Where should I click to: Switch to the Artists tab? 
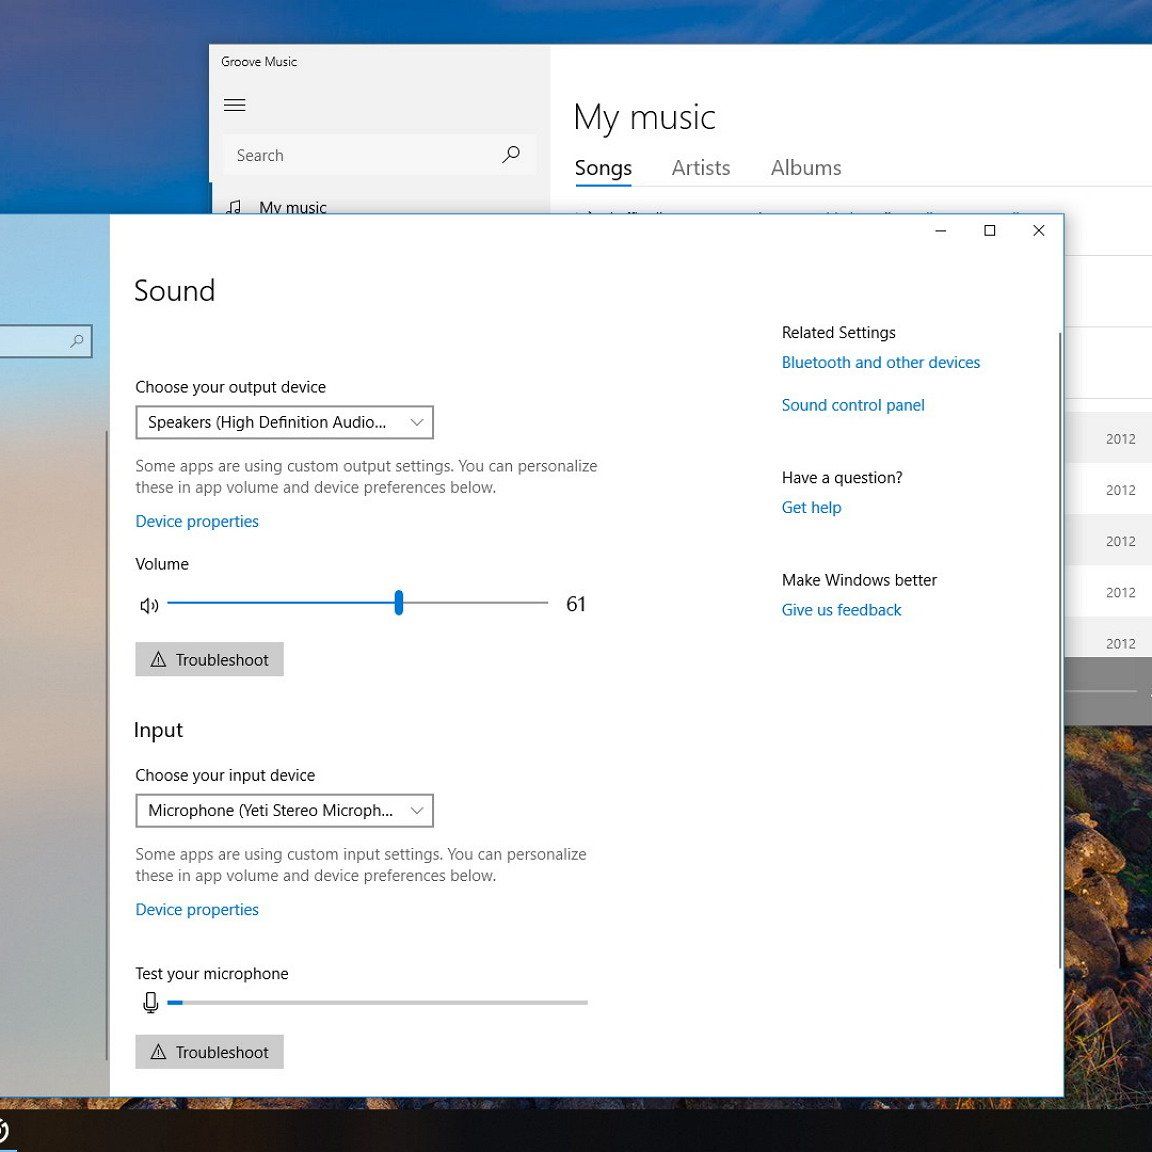coord(700,168)
